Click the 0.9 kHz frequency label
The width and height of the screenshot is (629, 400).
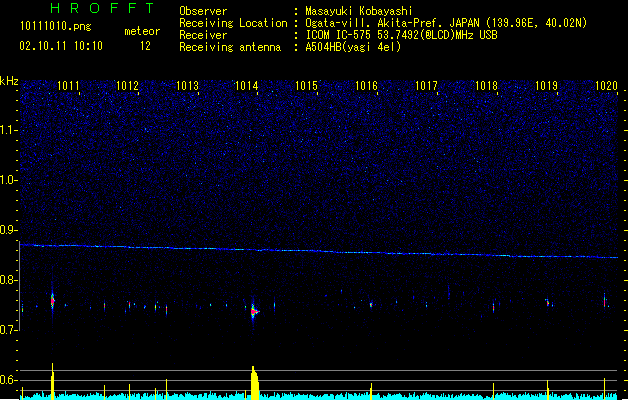click(9, 230)
